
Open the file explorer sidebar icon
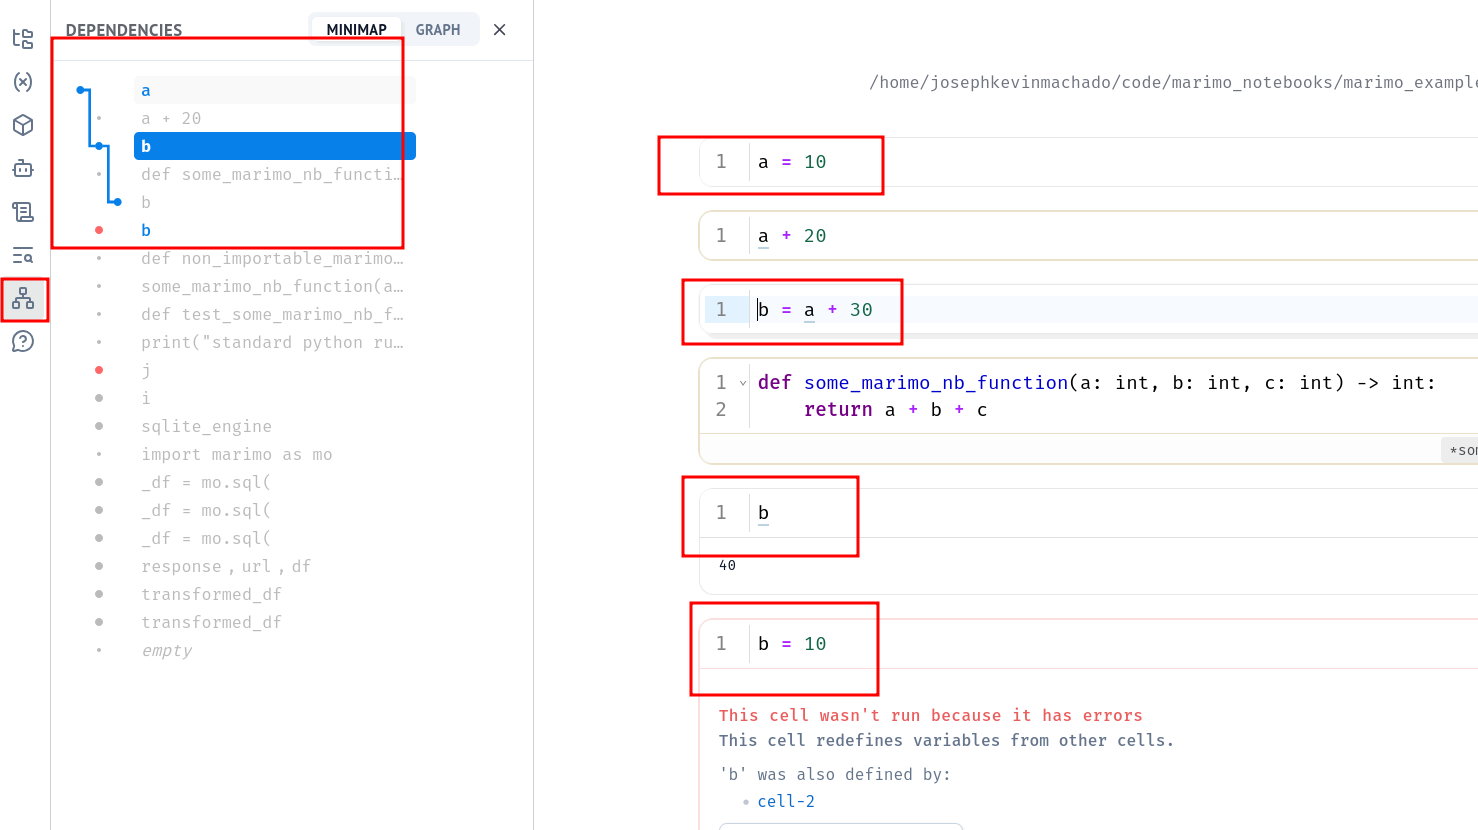[23, 39]
